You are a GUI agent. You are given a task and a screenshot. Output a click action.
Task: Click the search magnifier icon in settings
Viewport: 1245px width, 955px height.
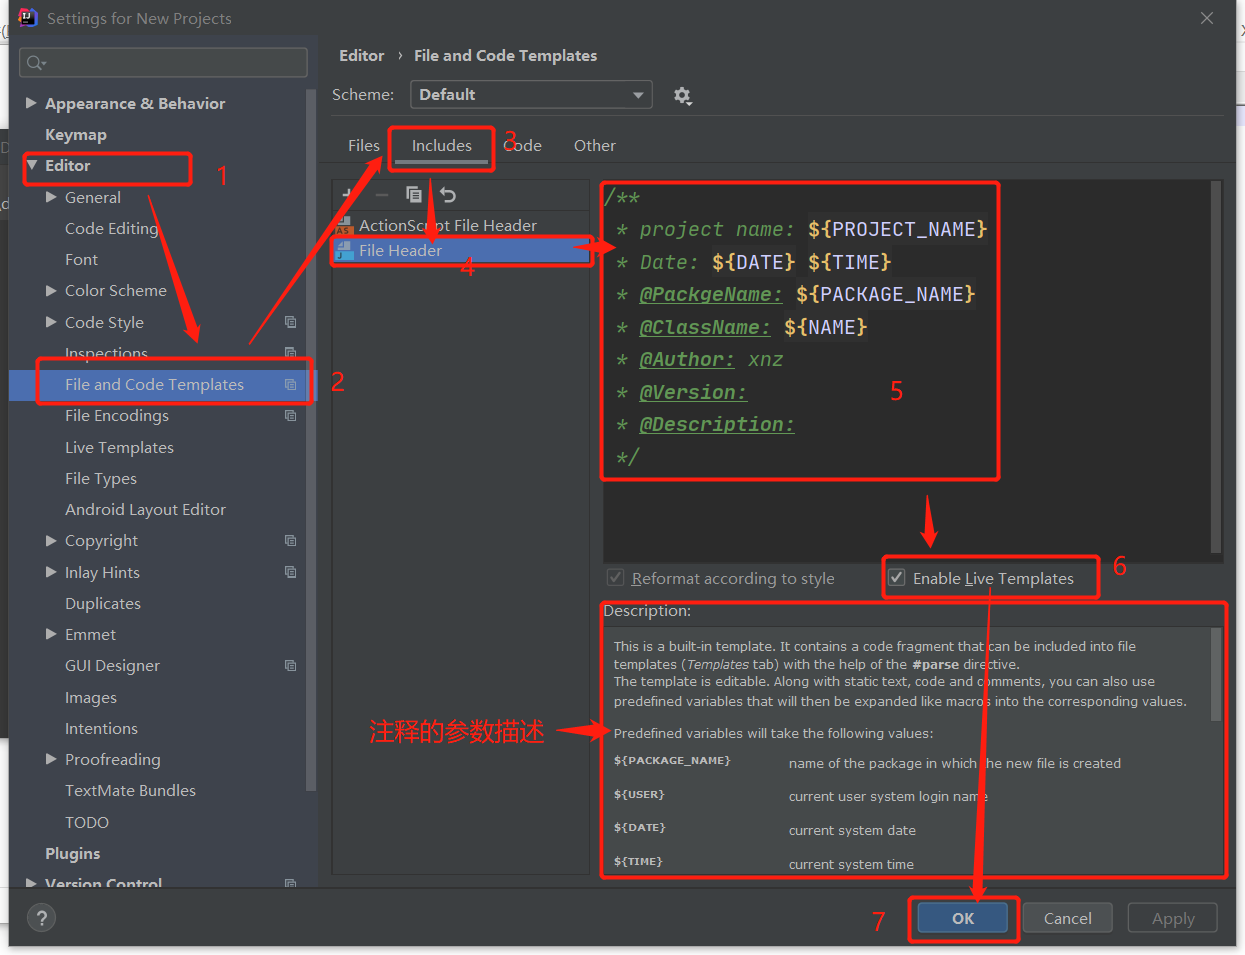[36, 63]
